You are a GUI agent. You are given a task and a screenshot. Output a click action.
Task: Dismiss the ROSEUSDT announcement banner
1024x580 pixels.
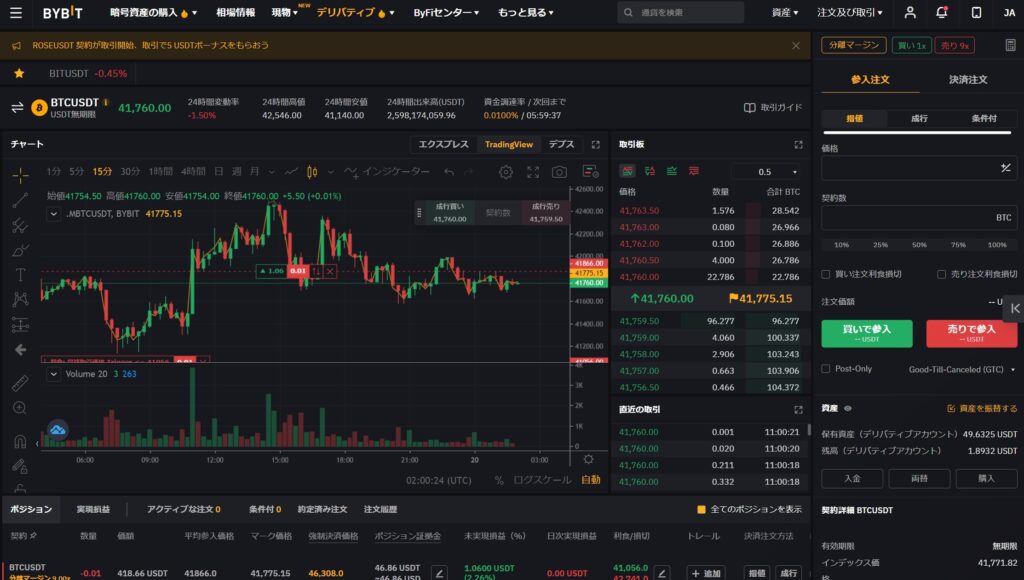click(x=795, y=46)
